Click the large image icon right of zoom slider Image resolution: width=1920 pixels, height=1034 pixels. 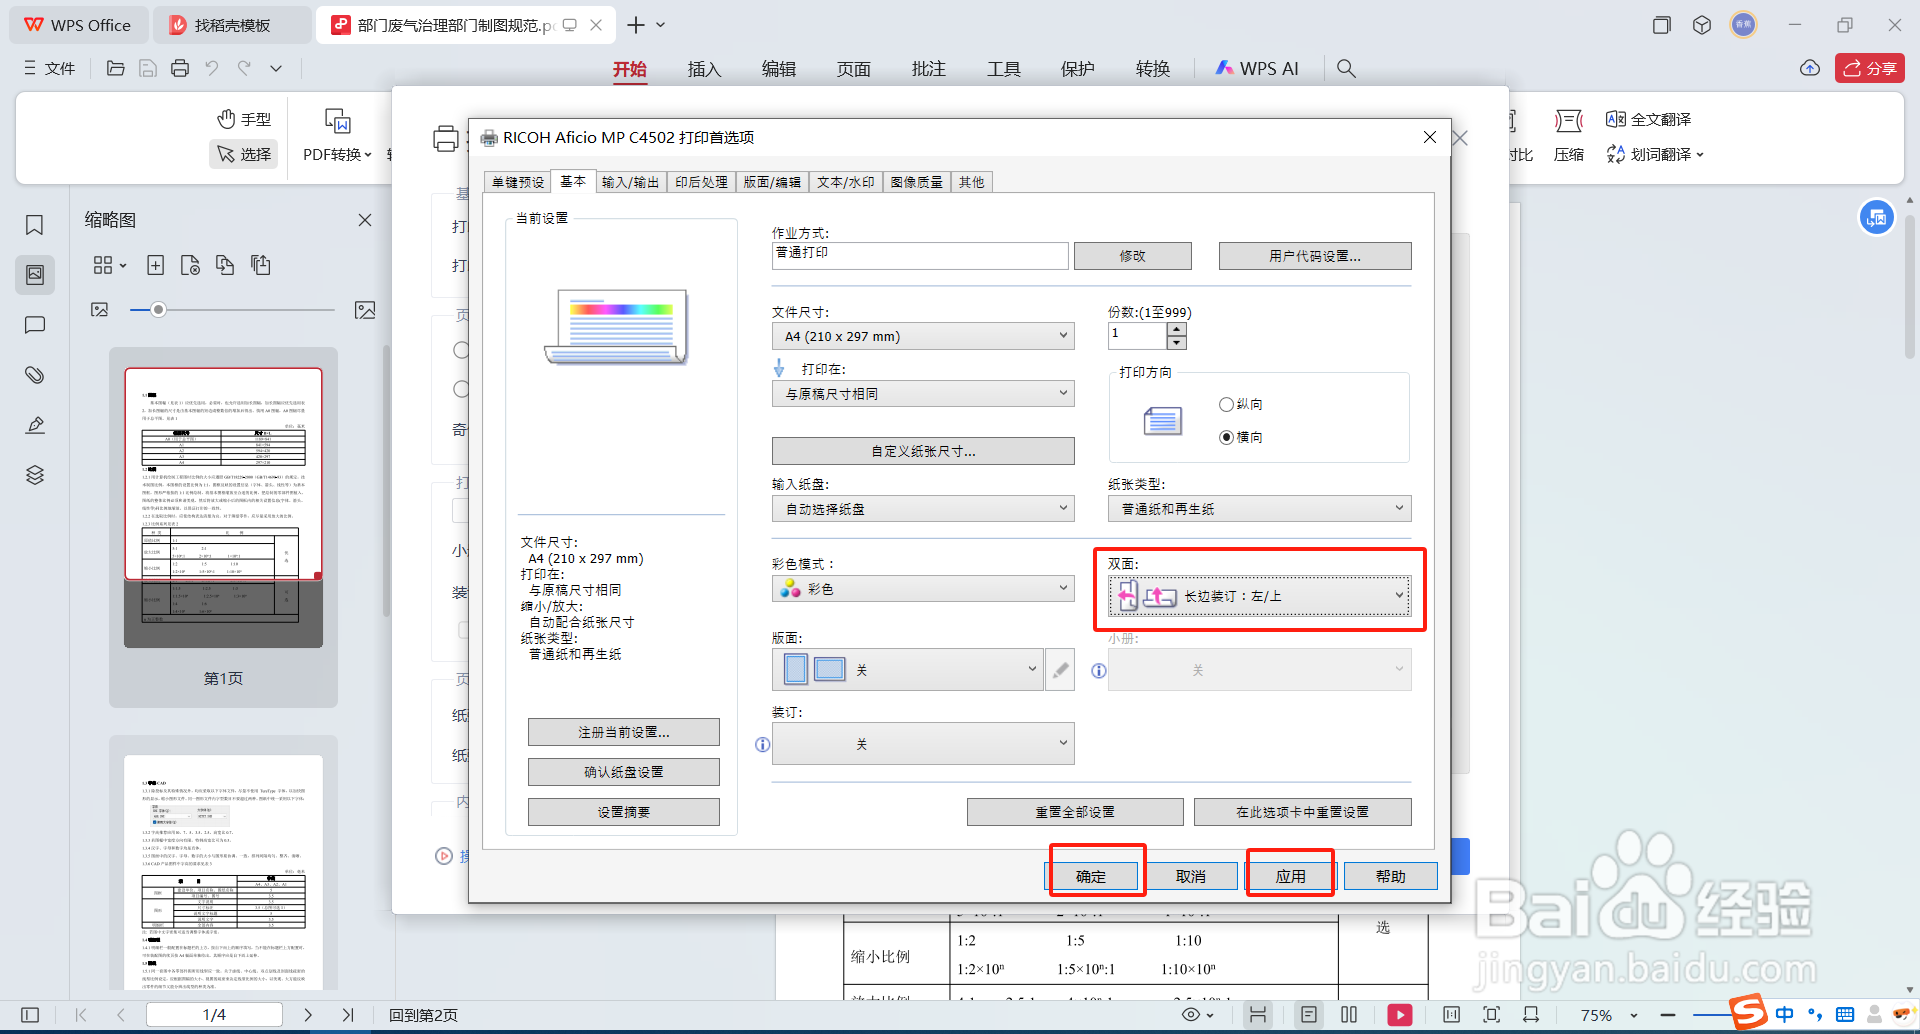coord(365,310)
